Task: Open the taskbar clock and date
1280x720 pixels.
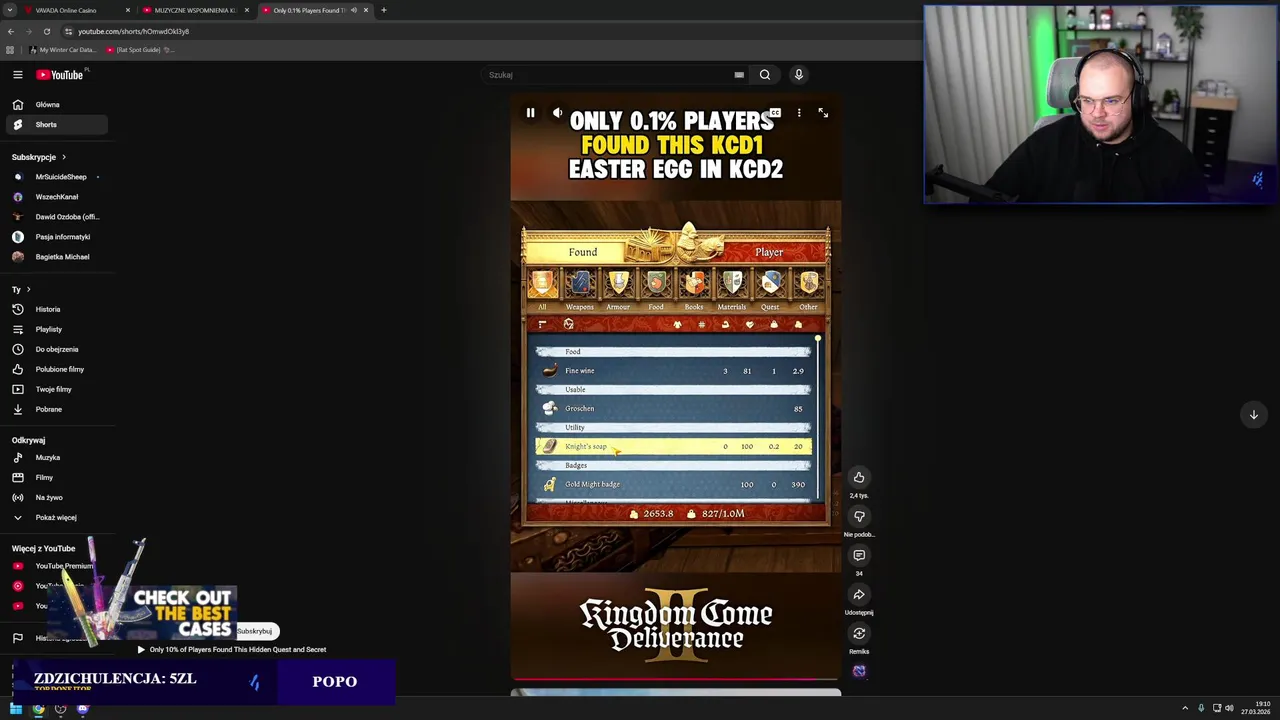Action: (x=1256, y=709)
